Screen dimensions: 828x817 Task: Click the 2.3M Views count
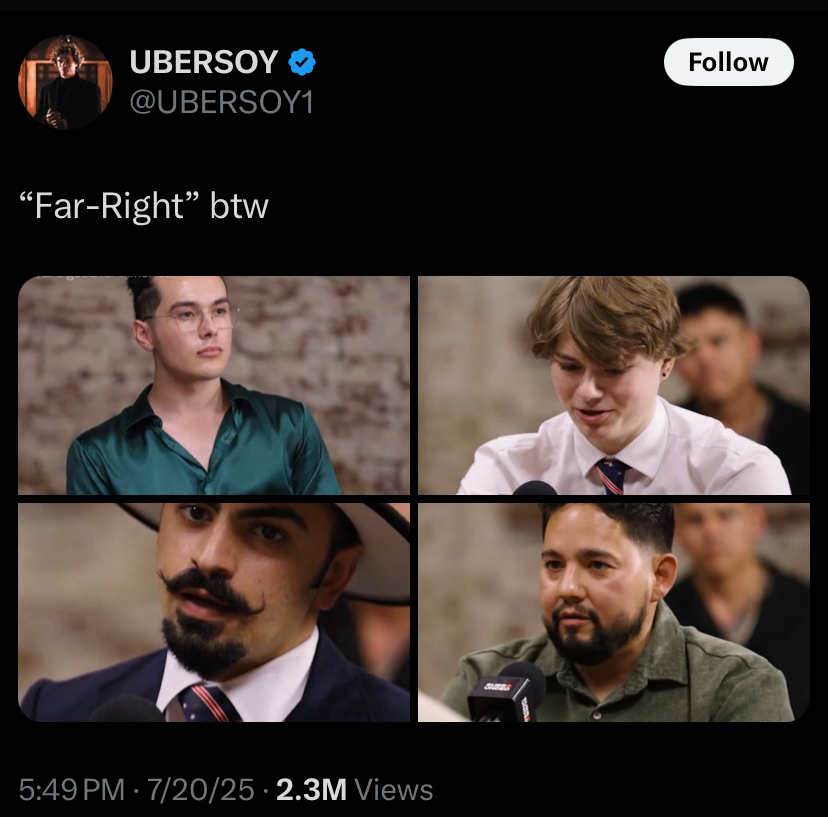coord(354,790)
